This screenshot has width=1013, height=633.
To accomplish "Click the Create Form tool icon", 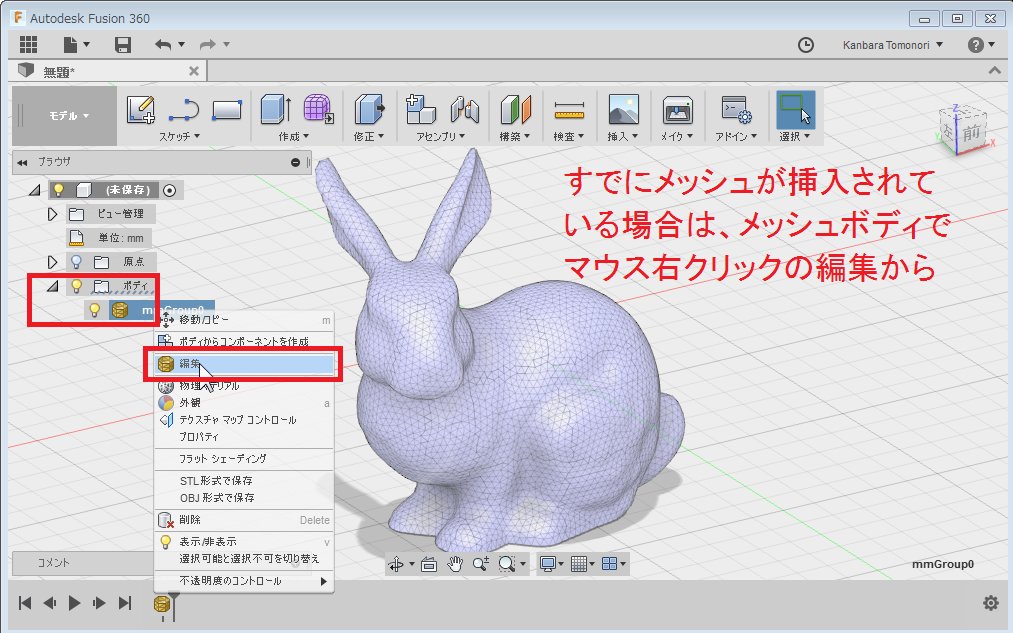I will (319, 109).
